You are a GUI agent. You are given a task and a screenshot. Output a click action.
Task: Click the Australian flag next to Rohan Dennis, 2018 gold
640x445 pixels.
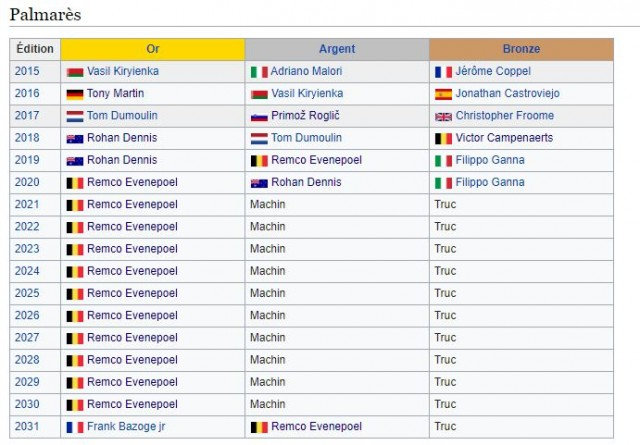[74, 138]
